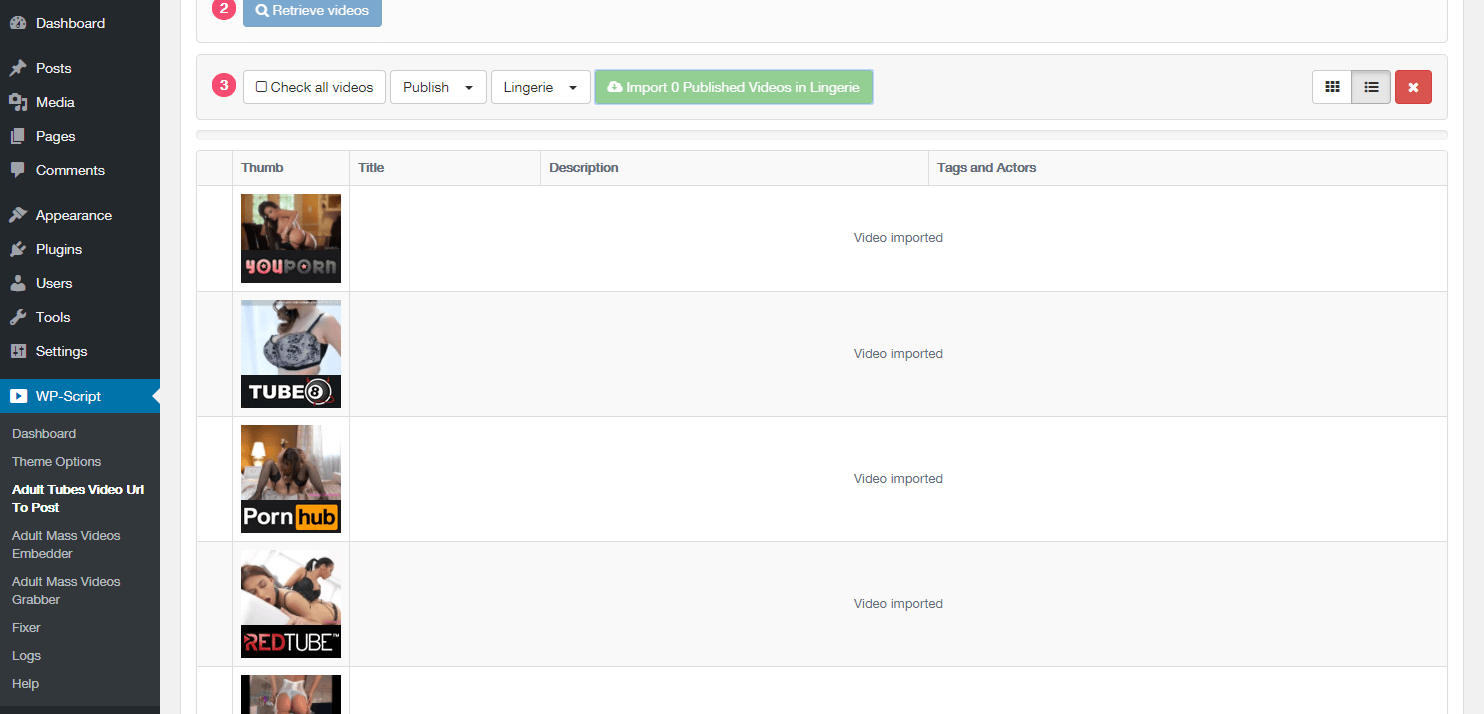Click the Retrieve videos button
The width and height of the screenshot is (1484, 714).
pyautogui.click(x=312, y=11)
